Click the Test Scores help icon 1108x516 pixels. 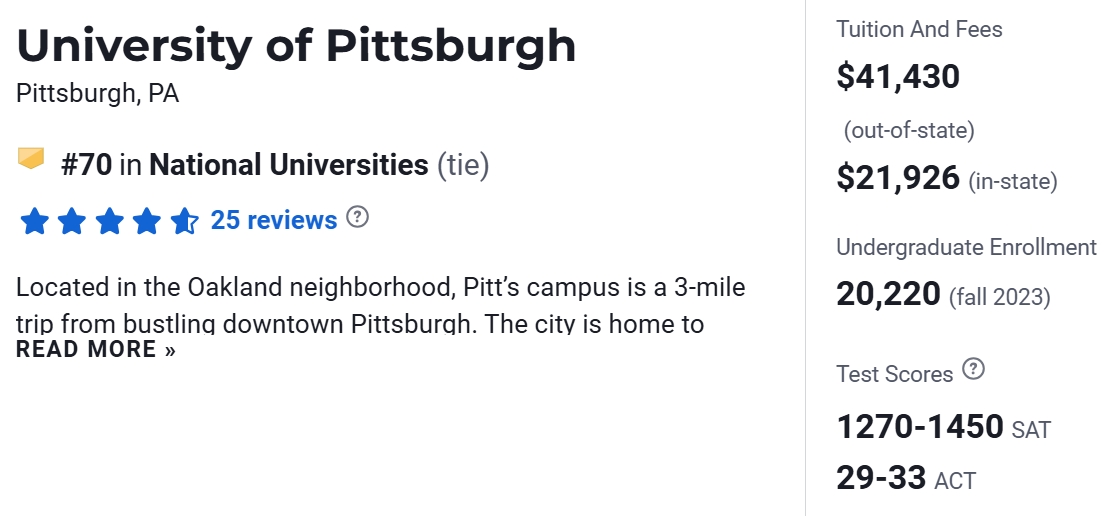click(973, 370)
